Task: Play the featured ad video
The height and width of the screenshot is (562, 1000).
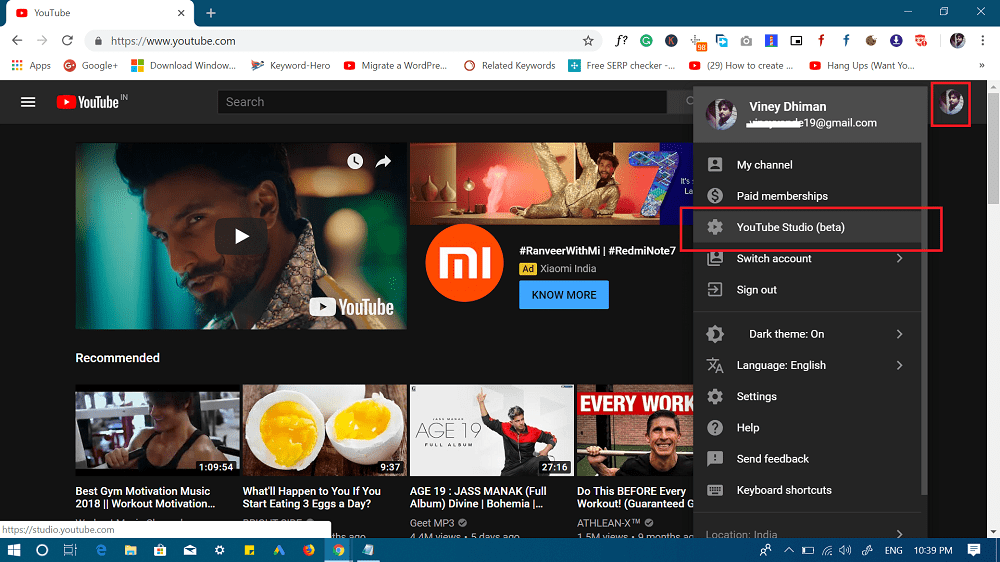Action: pos(241,236)
